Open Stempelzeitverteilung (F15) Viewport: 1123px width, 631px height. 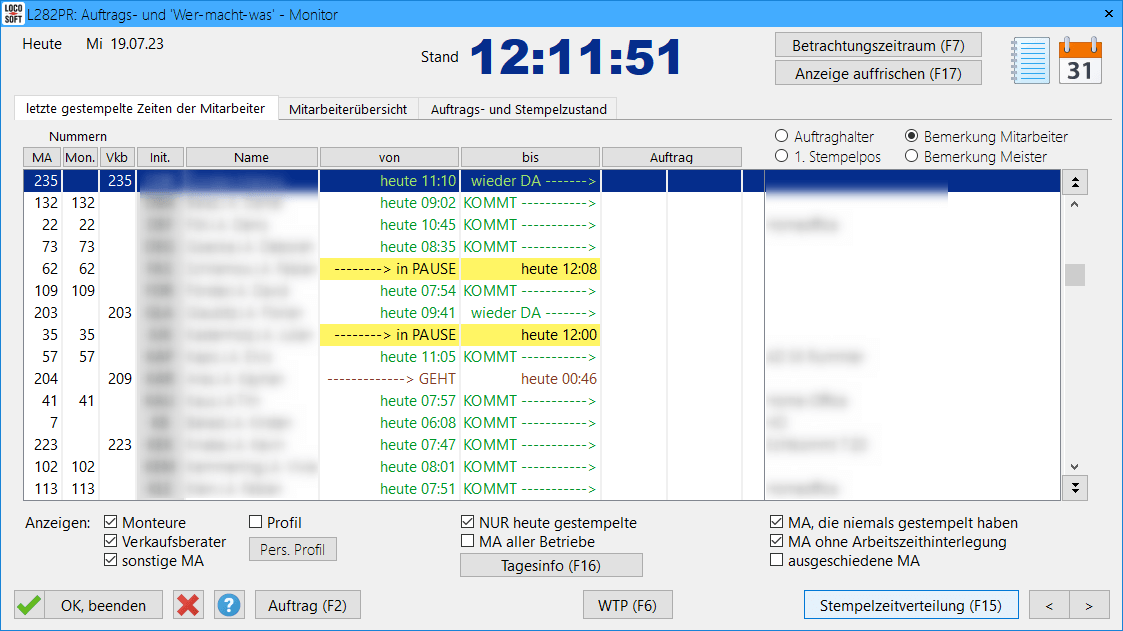coord(910,605)
